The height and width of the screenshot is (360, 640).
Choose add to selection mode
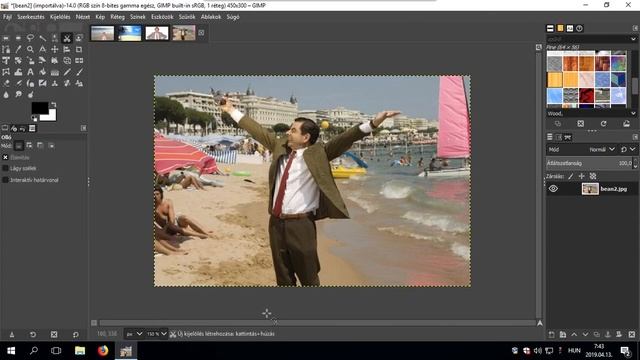coord(29,146)
